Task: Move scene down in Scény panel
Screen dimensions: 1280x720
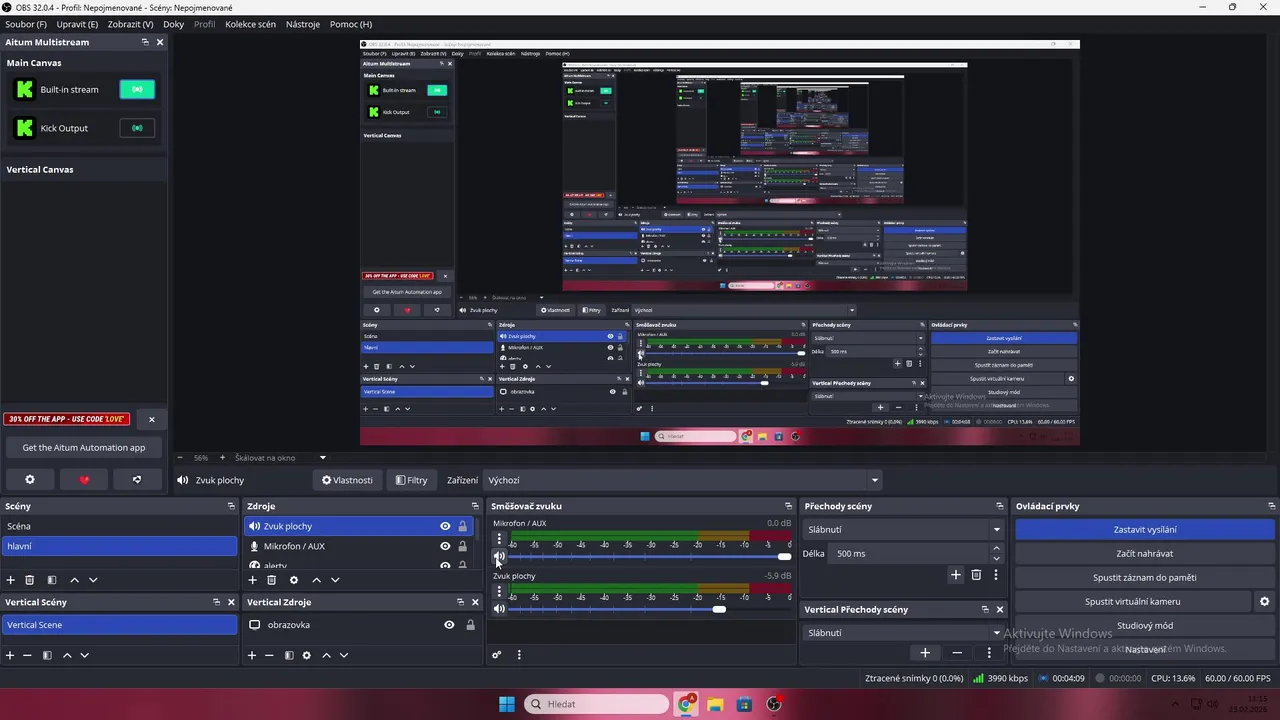Action: coord(93,580)
